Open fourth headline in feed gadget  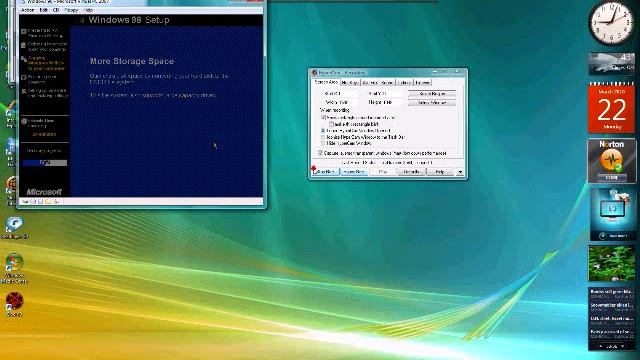coord(611,333)
